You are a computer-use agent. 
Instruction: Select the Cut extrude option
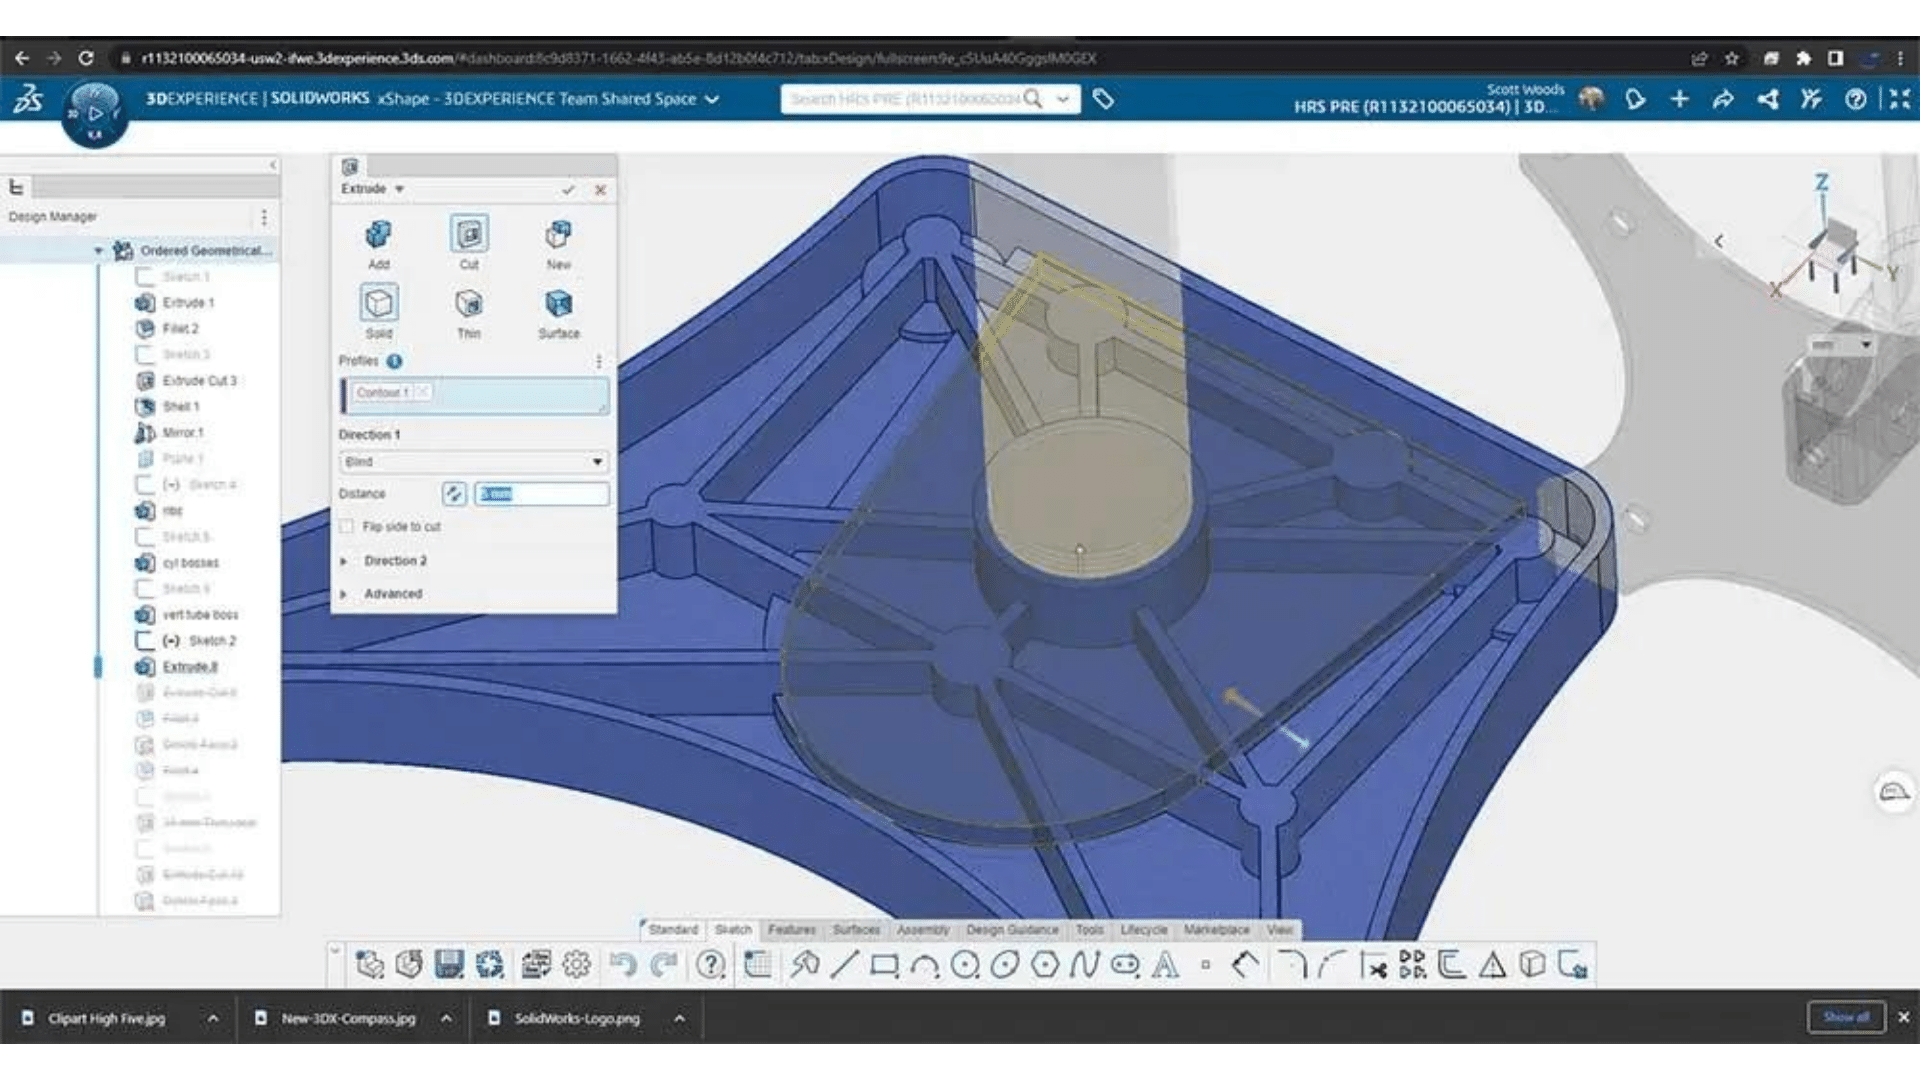tap(469, 243)
